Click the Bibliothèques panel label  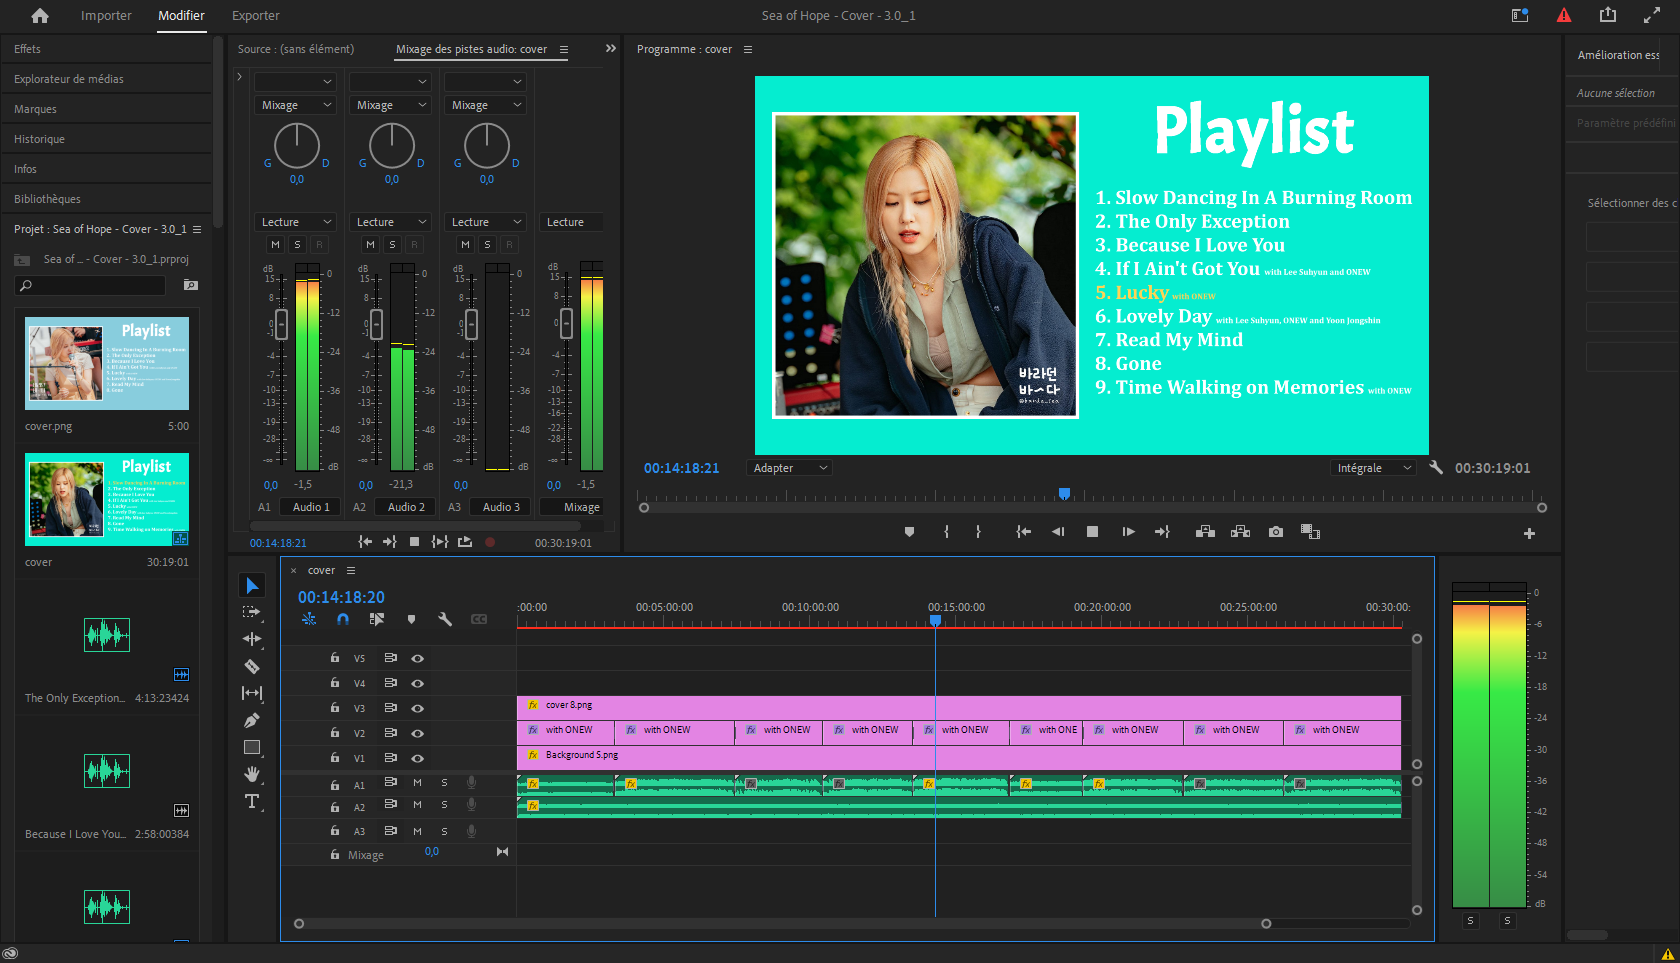[x=47, y=199]
